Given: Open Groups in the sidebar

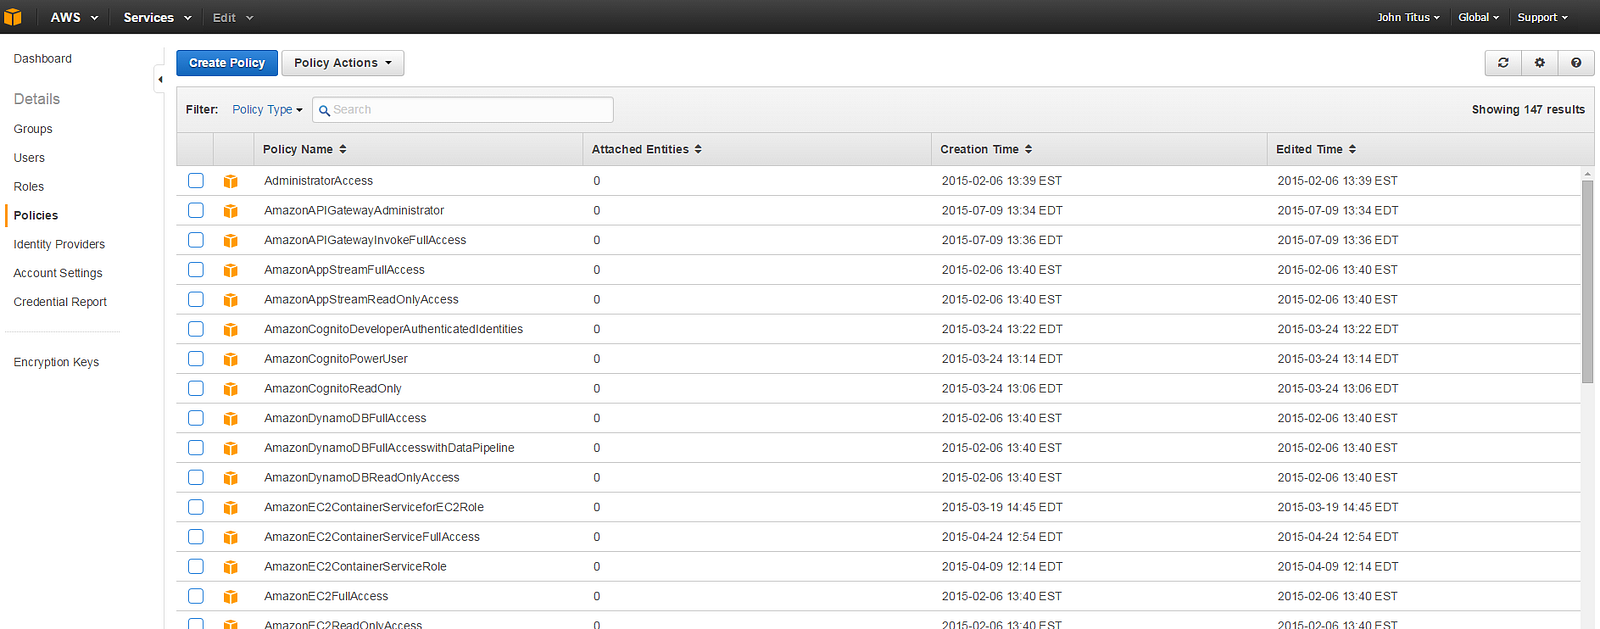Looking at the screenshot, I should coord(33,129).
